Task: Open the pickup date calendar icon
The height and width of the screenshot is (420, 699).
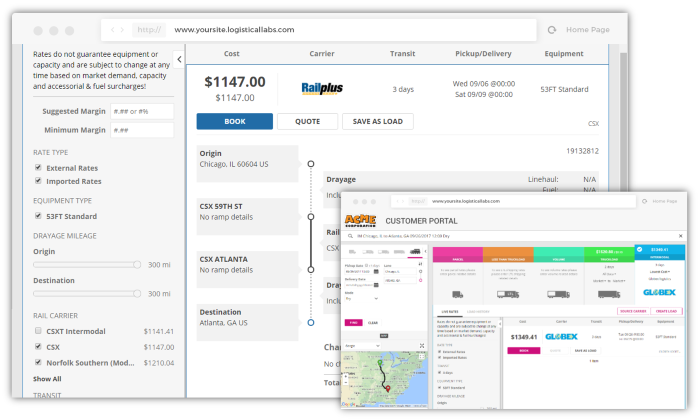Action: click(376, 272)
